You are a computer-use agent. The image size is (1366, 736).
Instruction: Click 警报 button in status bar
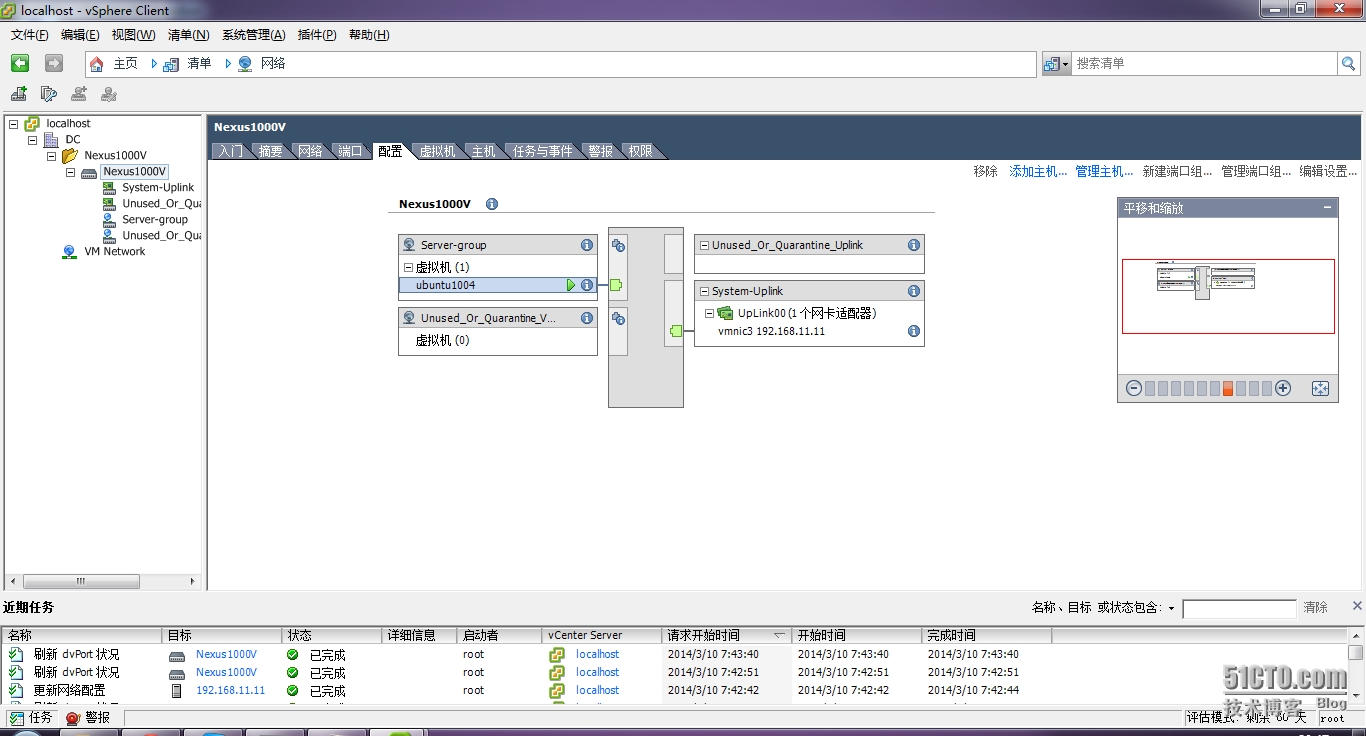pos(88,718)
